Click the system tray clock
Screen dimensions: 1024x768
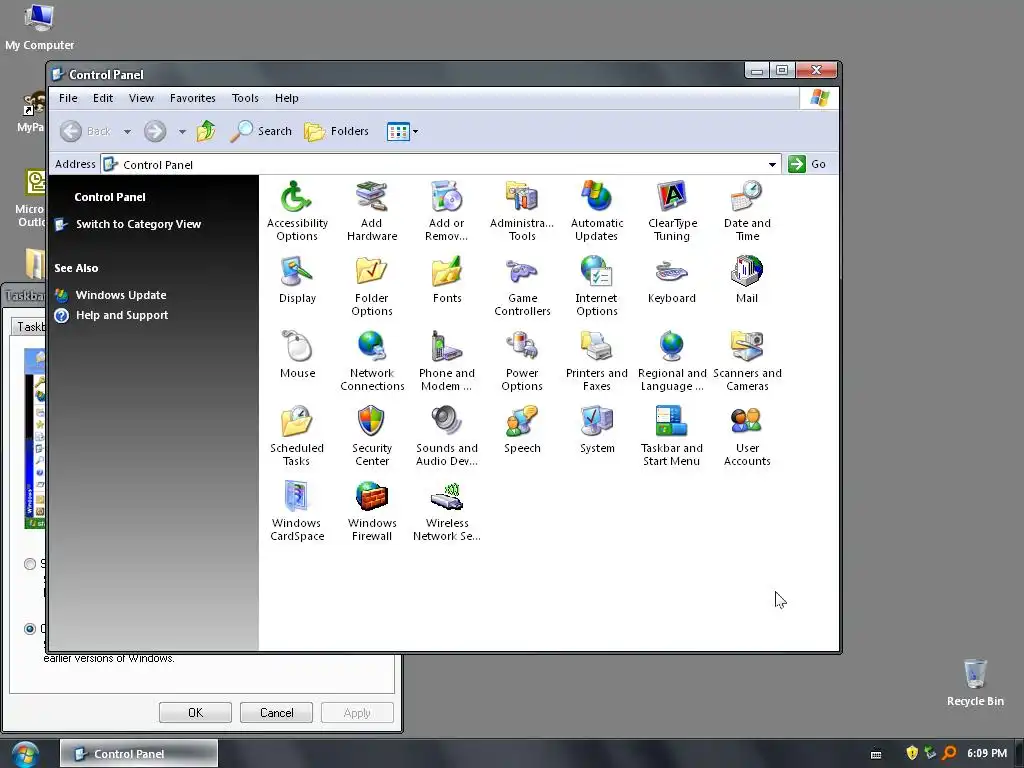[987, 754]
